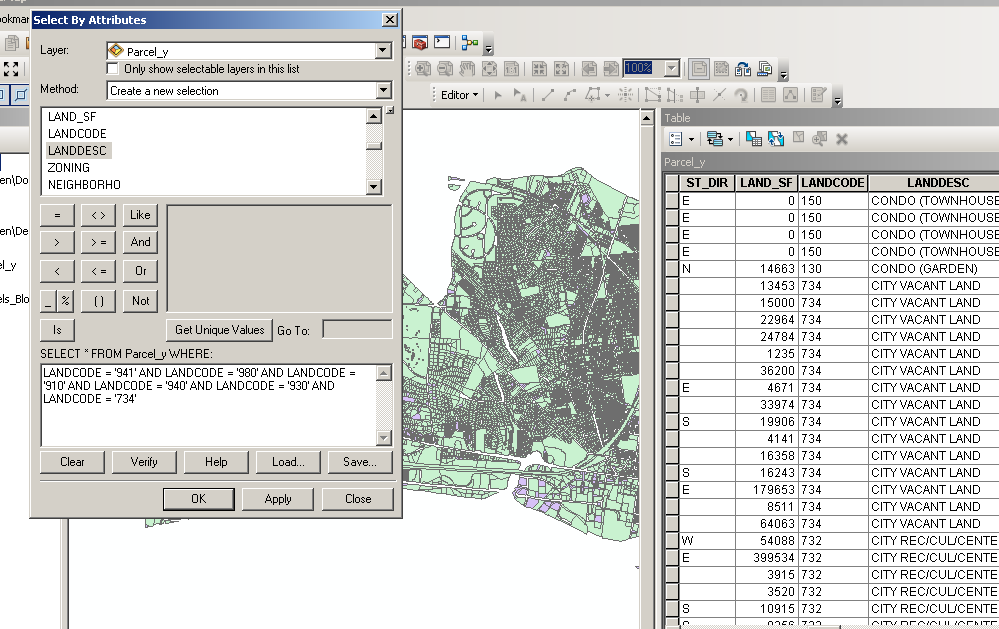Click Switch Selection icon in Table toolbar
The height and width of the screenshot is (629, 999).
tap(776, 139)
